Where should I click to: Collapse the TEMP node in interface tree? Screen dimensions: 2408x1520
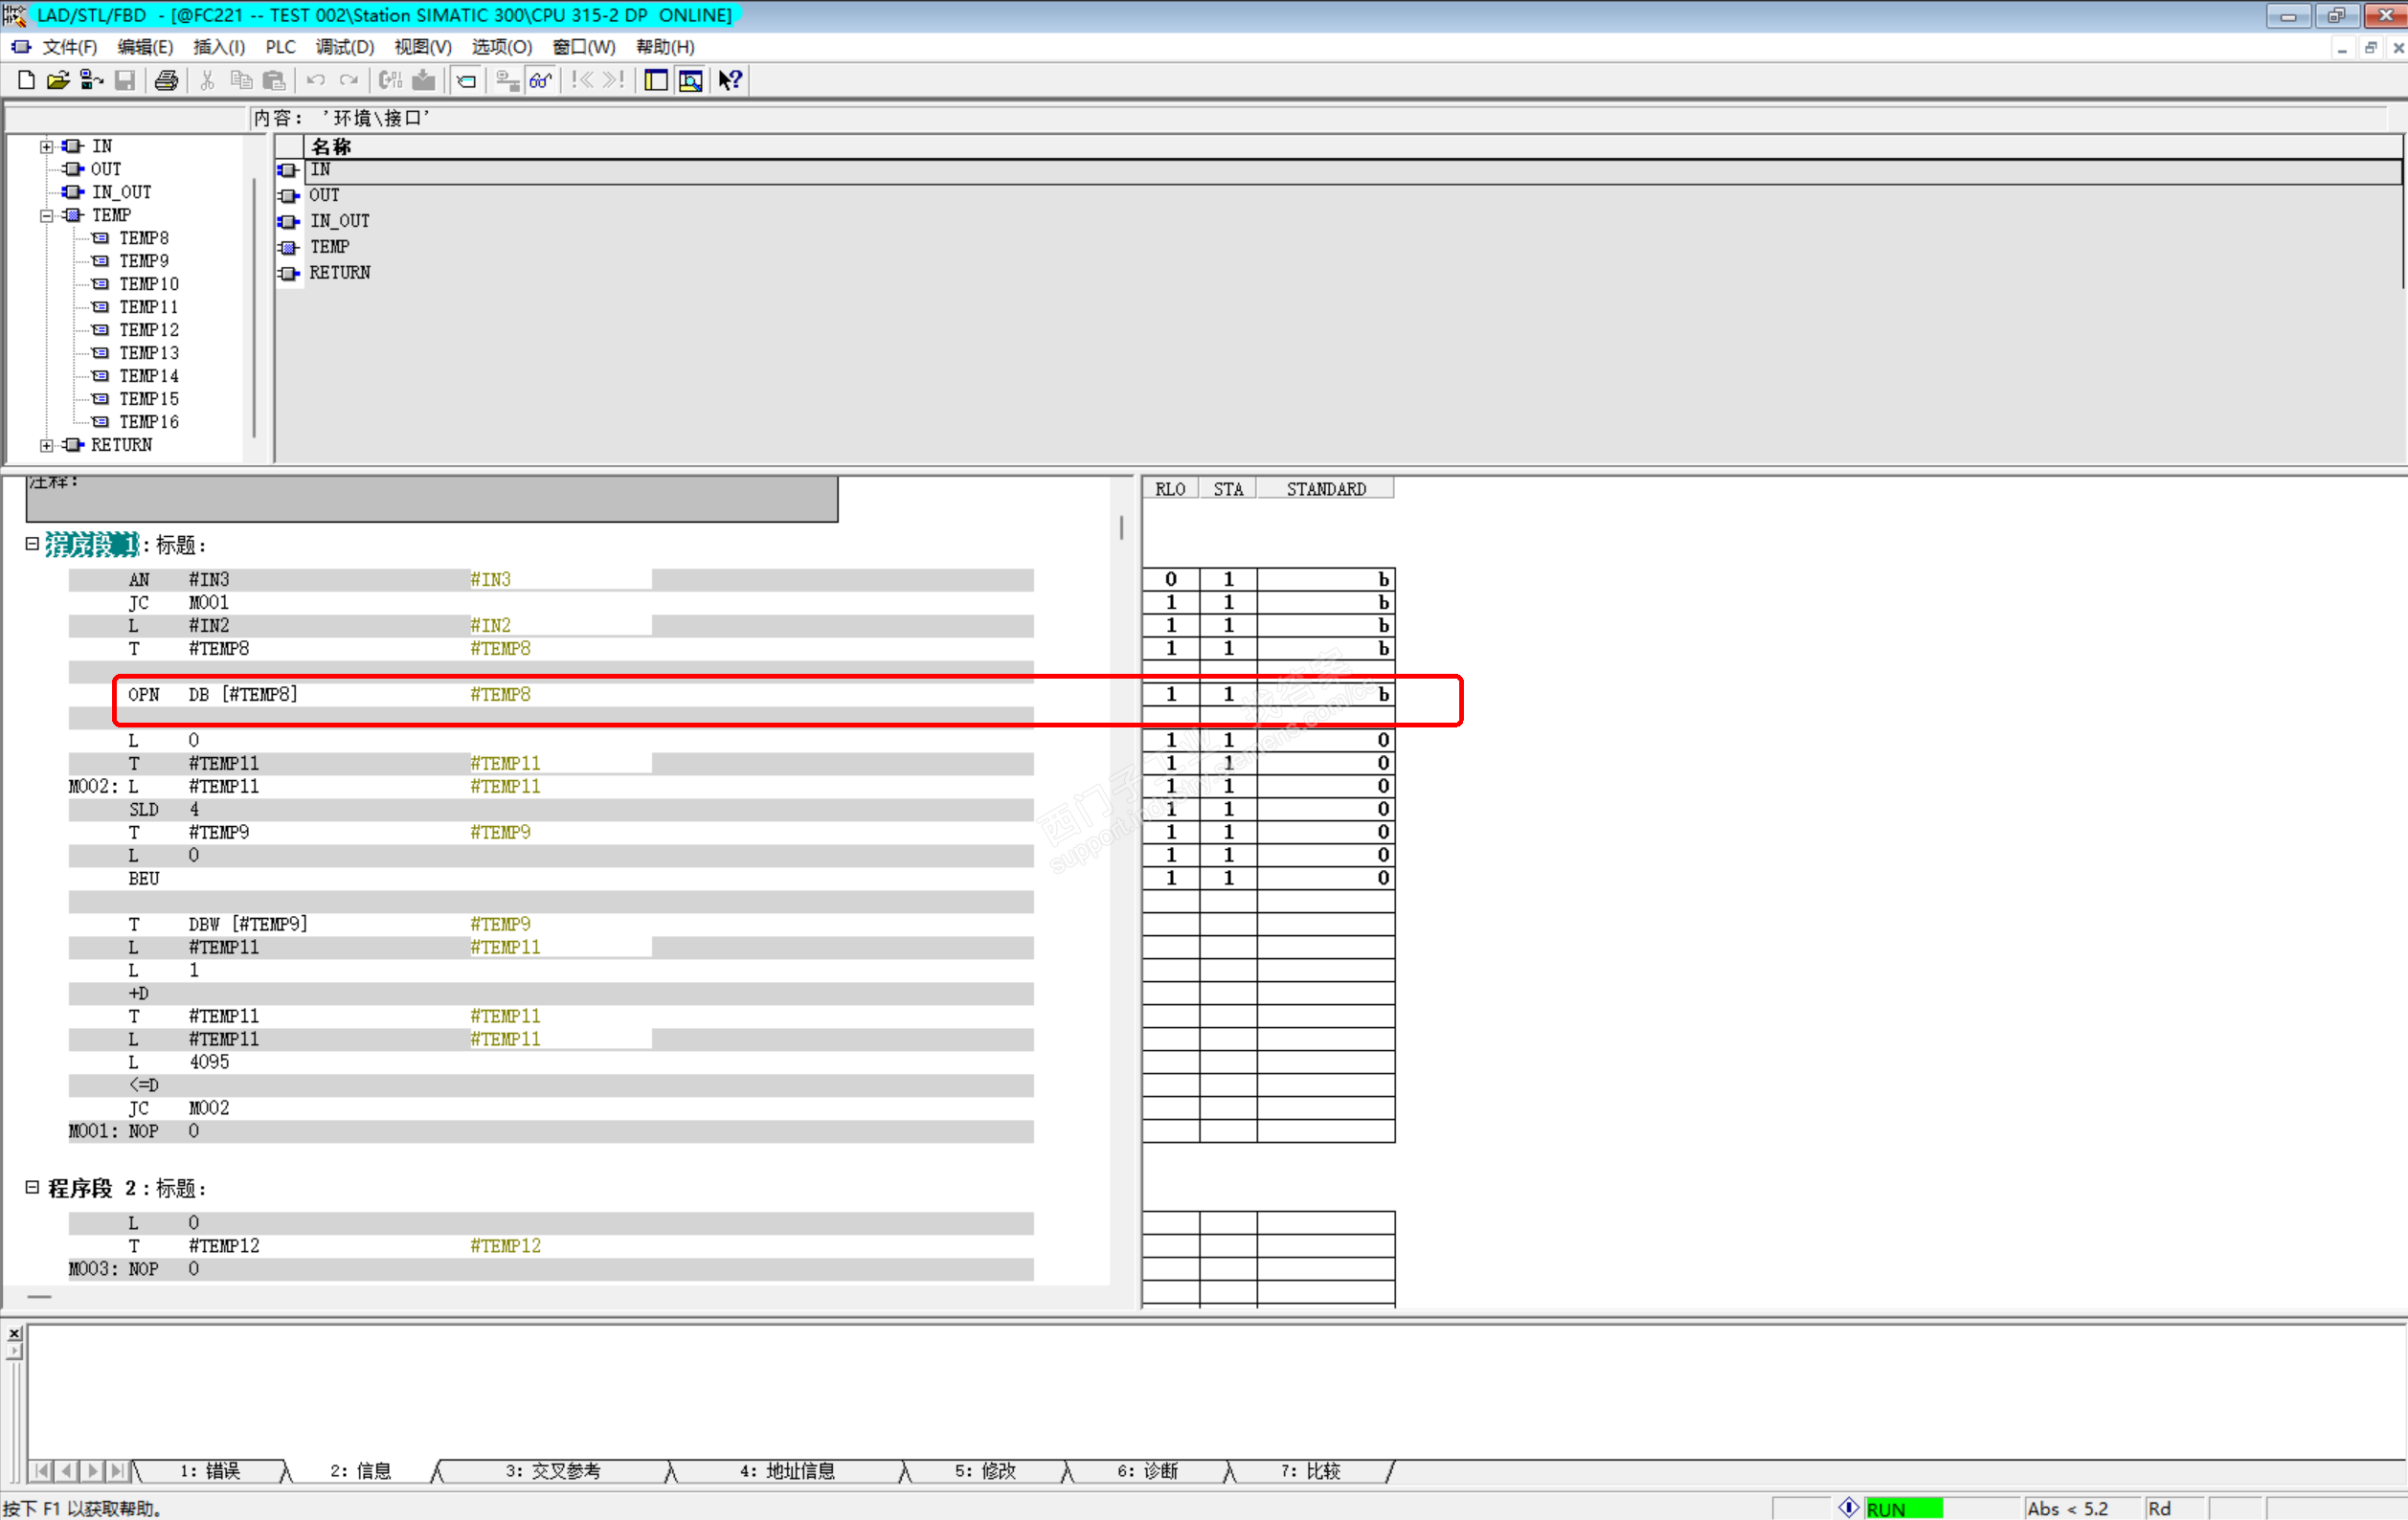click(46, 216)
